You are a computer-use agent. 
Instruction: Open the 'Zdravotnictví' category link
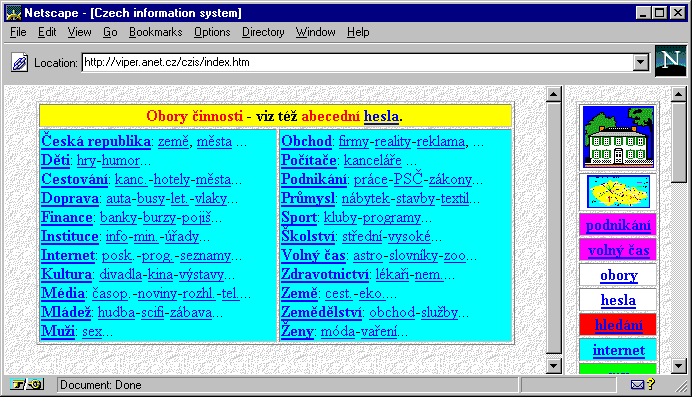coord(325,274)
